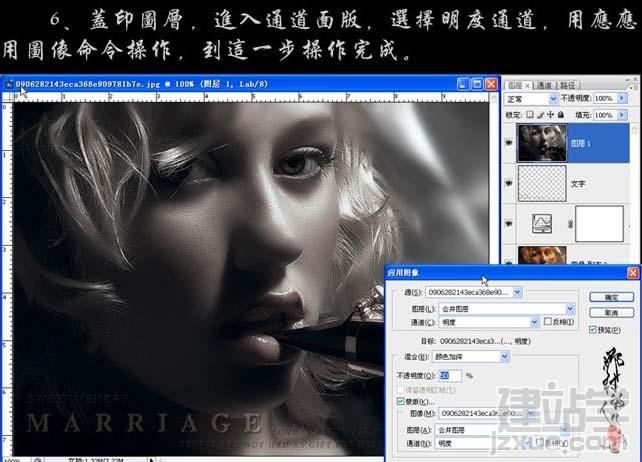642x462 pixels.
Task: Toggle the Preview (预览) checkbox
Action: (x=592, y=330)
